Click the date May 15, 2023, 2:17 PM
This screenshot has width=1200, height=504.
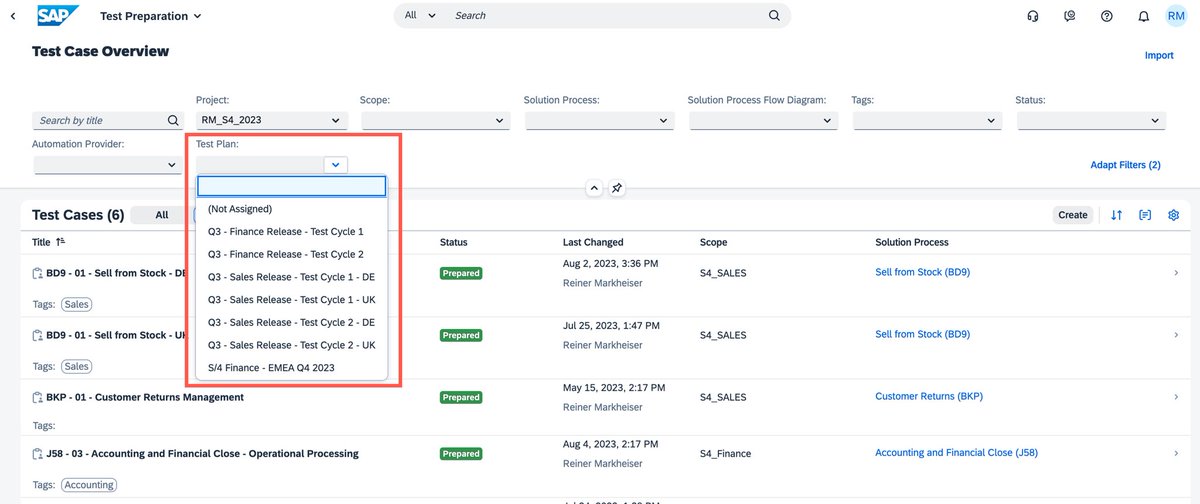(614, 387)
